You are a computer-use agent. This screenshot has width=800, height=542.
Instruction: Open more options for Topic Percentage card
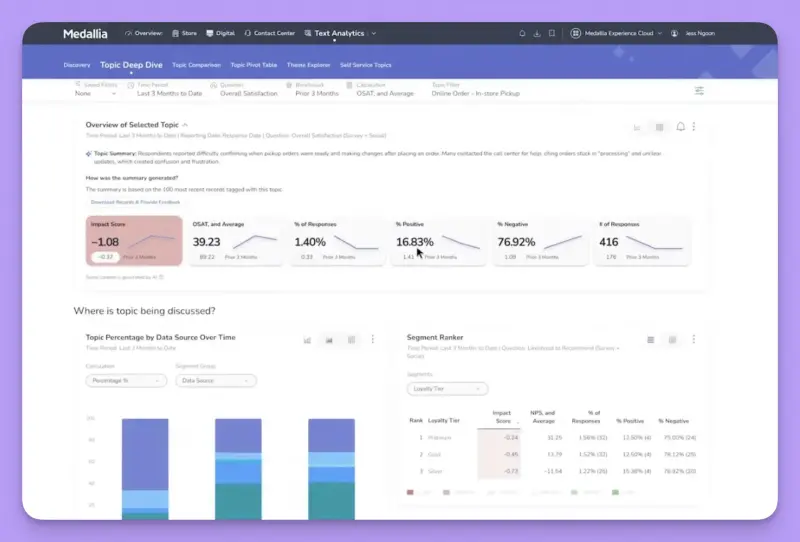pos(373,339)
